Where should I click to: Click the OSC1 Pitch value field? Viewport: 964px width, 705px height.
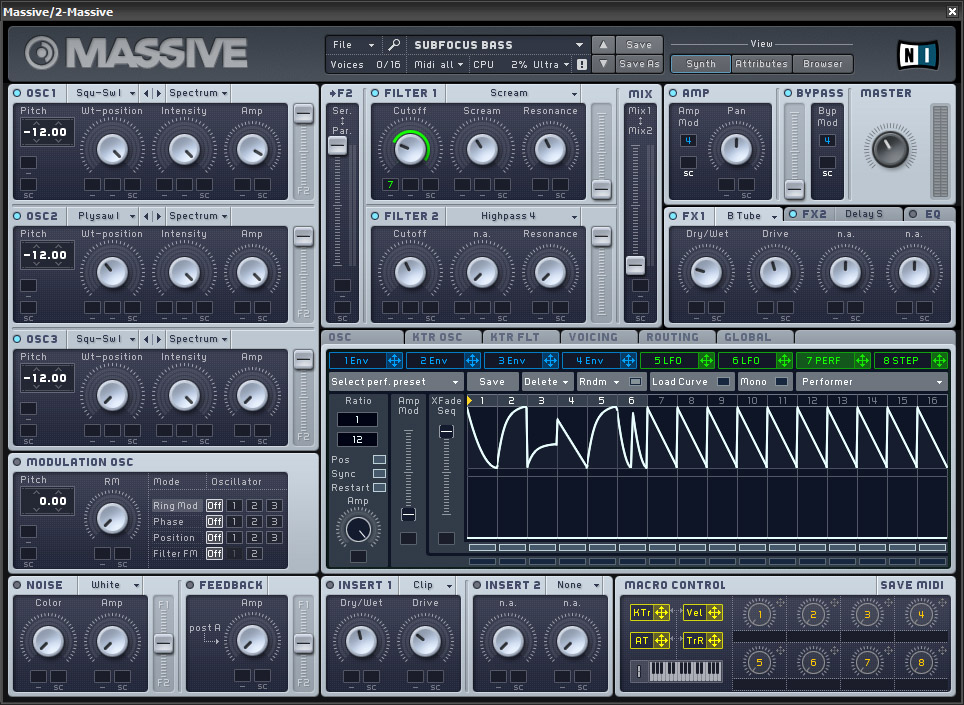45,132
